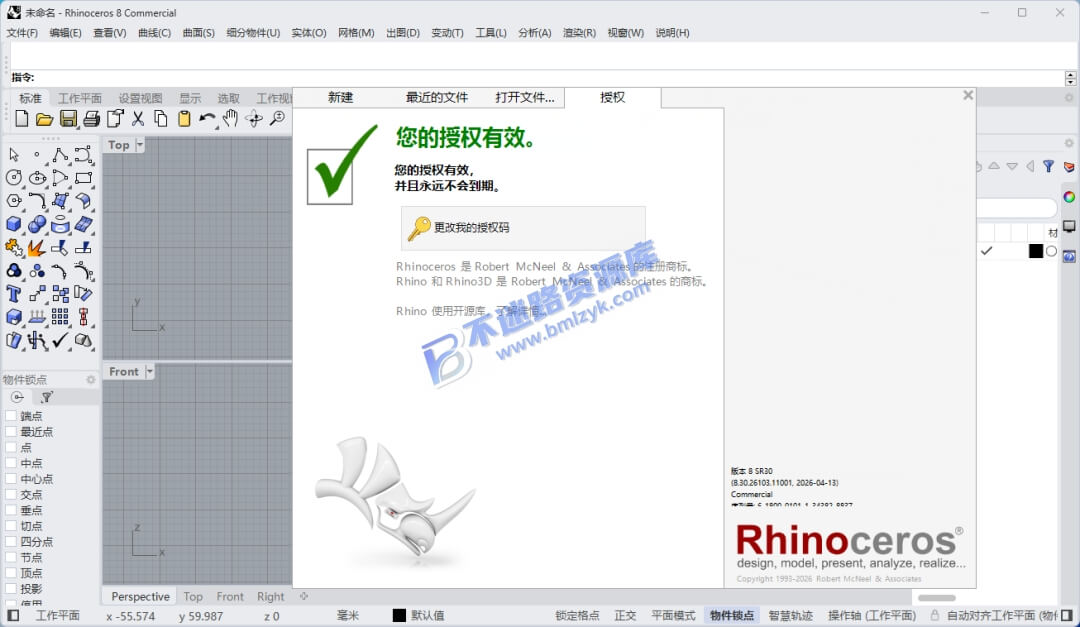Select the Text object tool

pos(14,294)
